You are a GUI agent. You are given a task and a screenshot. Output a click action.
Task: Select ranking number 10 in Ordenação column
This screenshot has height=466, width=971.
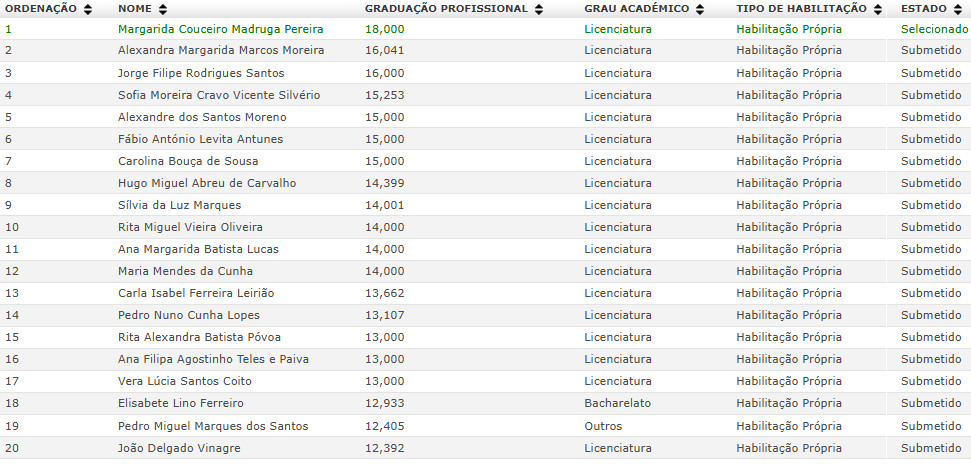click(x=12, y=227)
